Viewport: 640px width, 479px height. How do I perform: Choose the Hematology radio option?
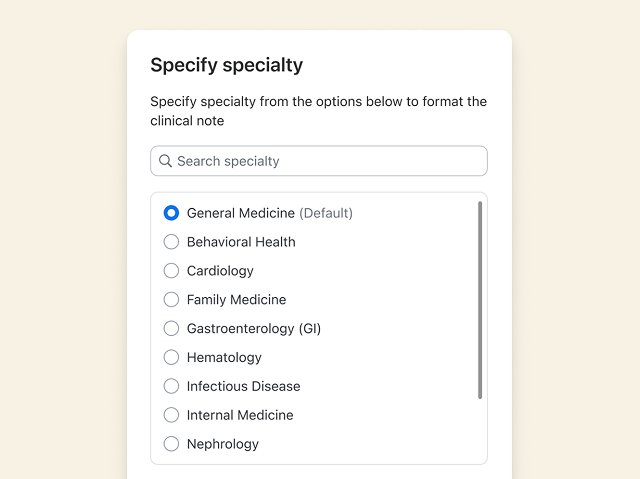coord(171,357)
